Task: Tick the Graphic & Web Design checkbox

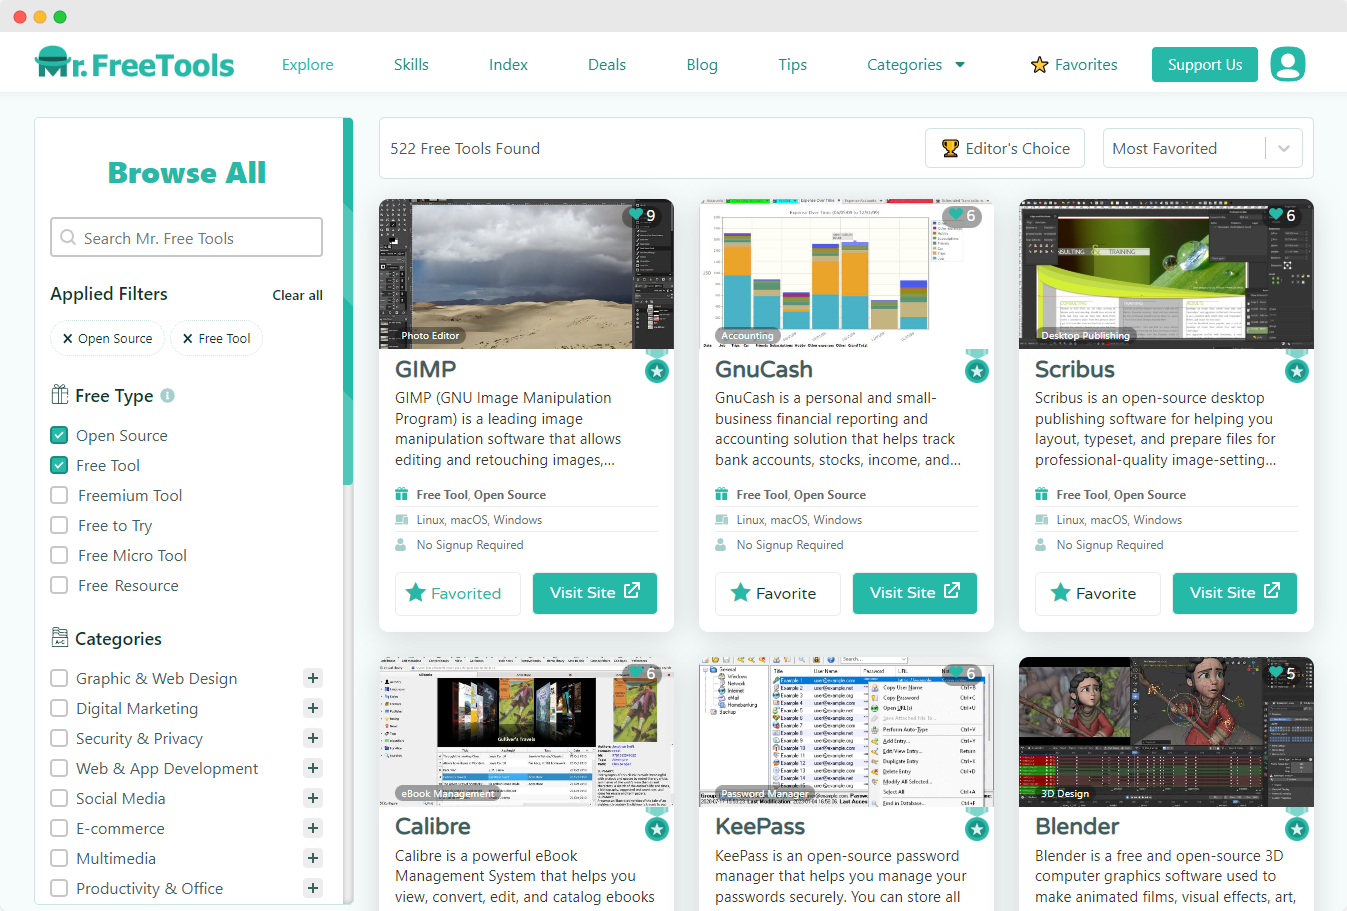Action: 59,678
